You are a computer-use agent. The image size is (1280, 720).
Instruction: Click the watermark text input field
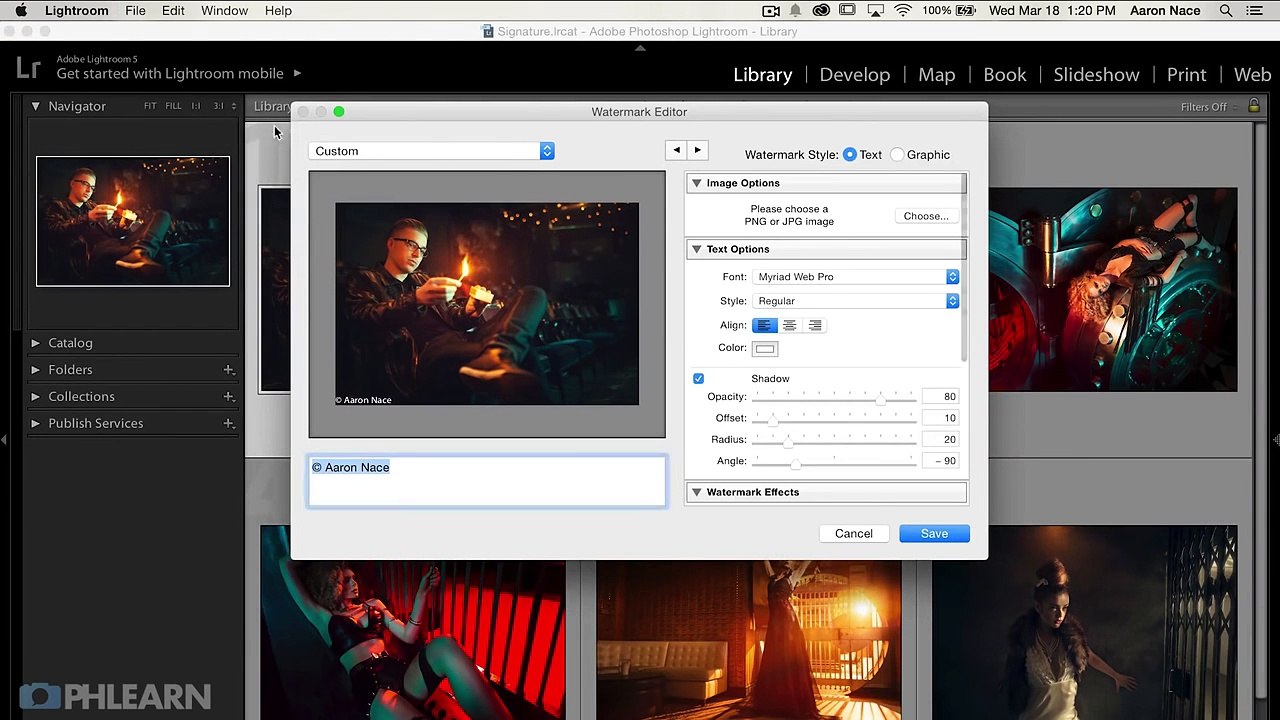pyautogui.click(x=487, y=481)
